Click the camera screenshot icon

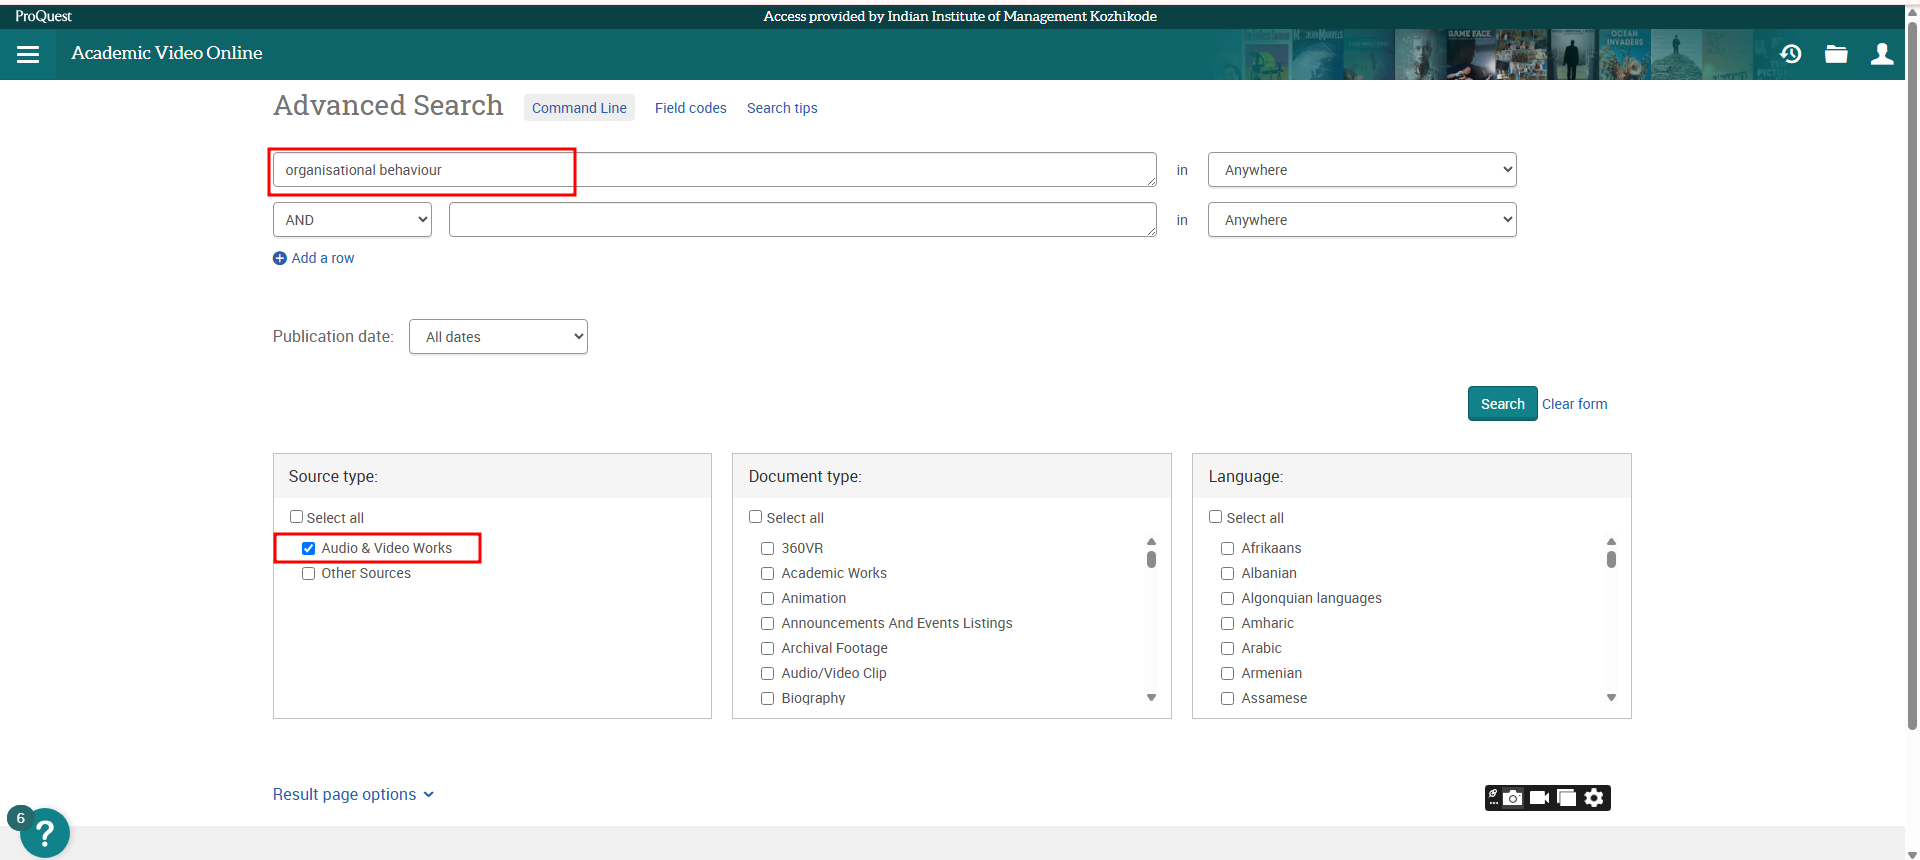pos(1514,797)
